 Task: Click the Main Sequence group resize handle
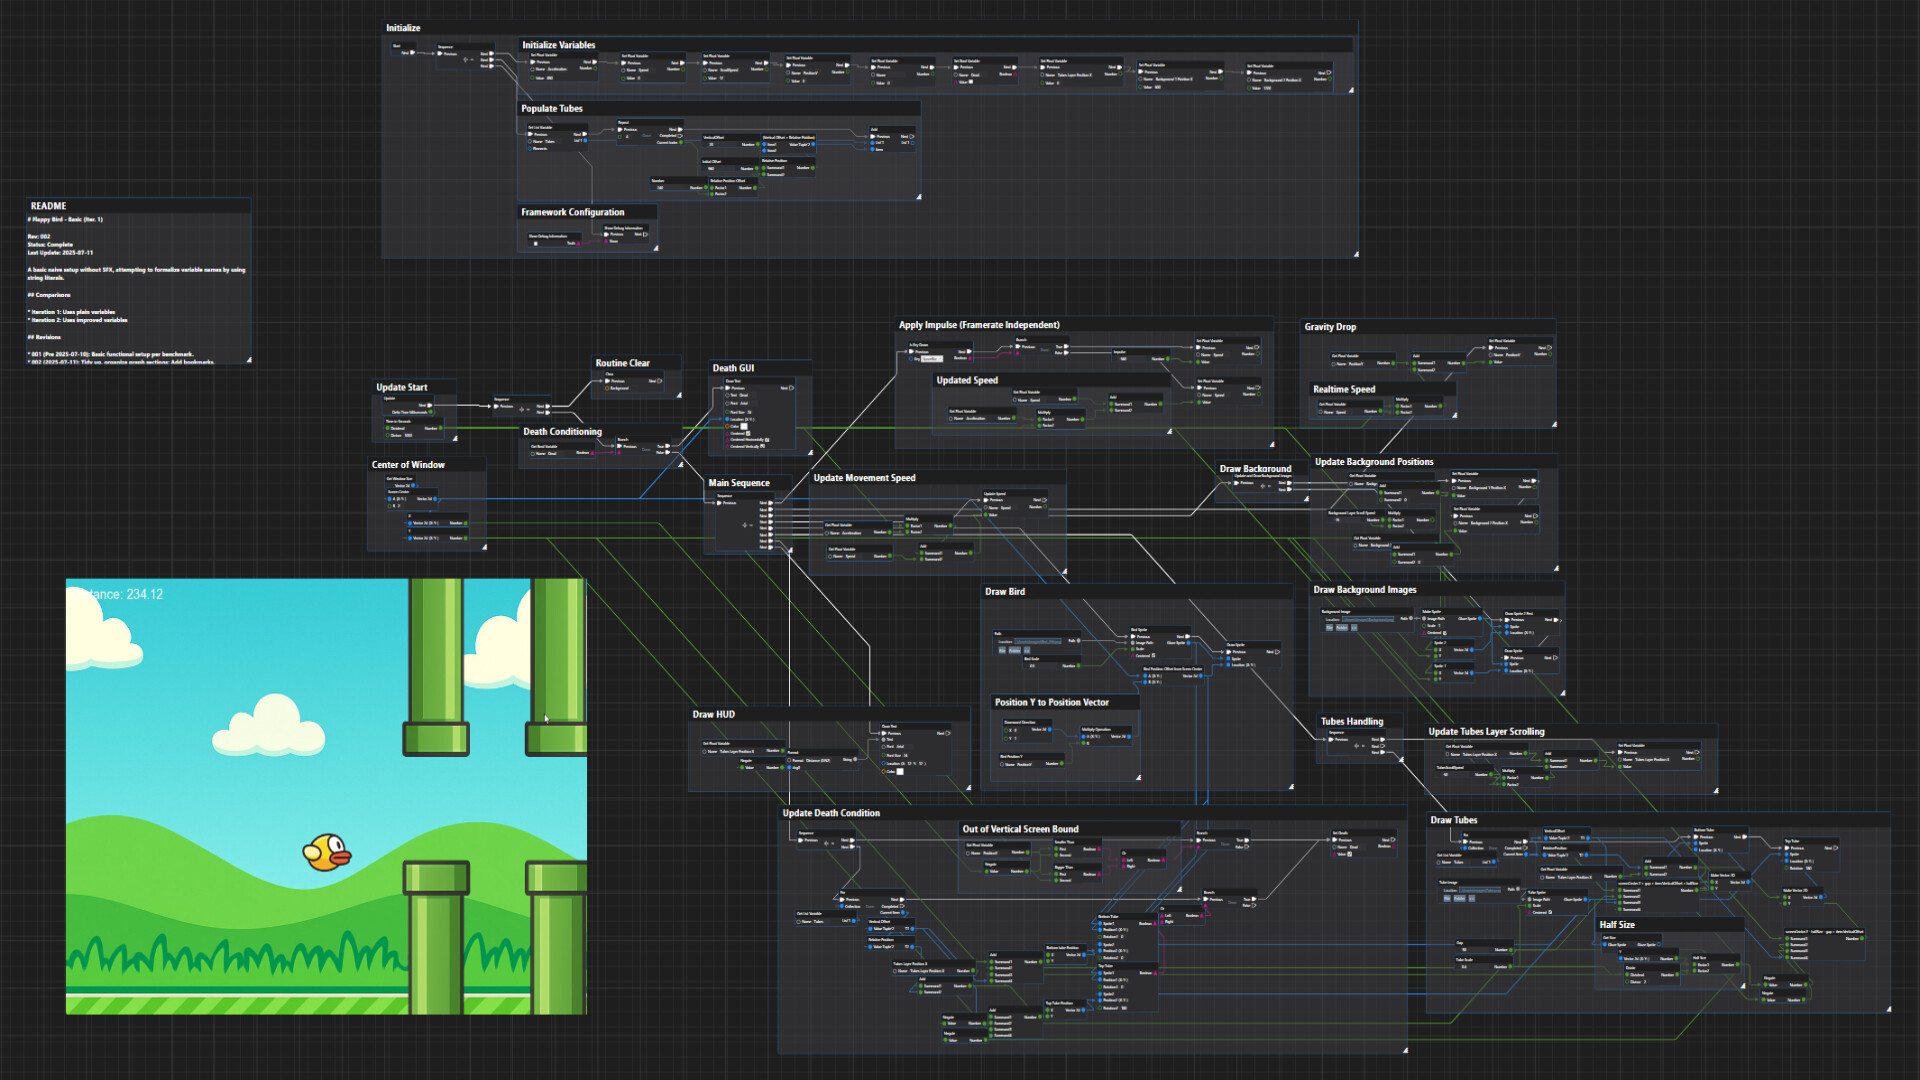click(x=789, y=549)
